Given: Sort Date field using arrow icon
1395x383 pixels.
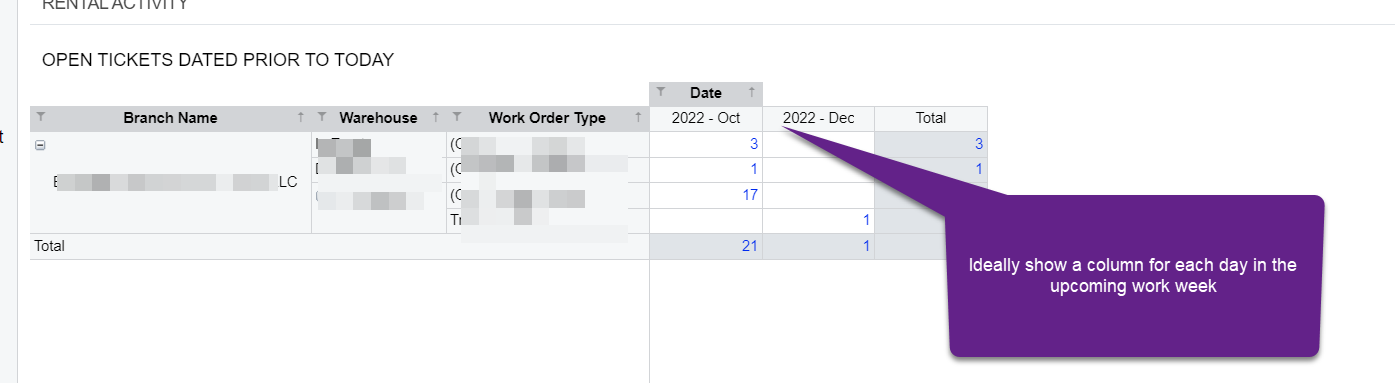Looking at the screenshot, I should click(751, 93).
